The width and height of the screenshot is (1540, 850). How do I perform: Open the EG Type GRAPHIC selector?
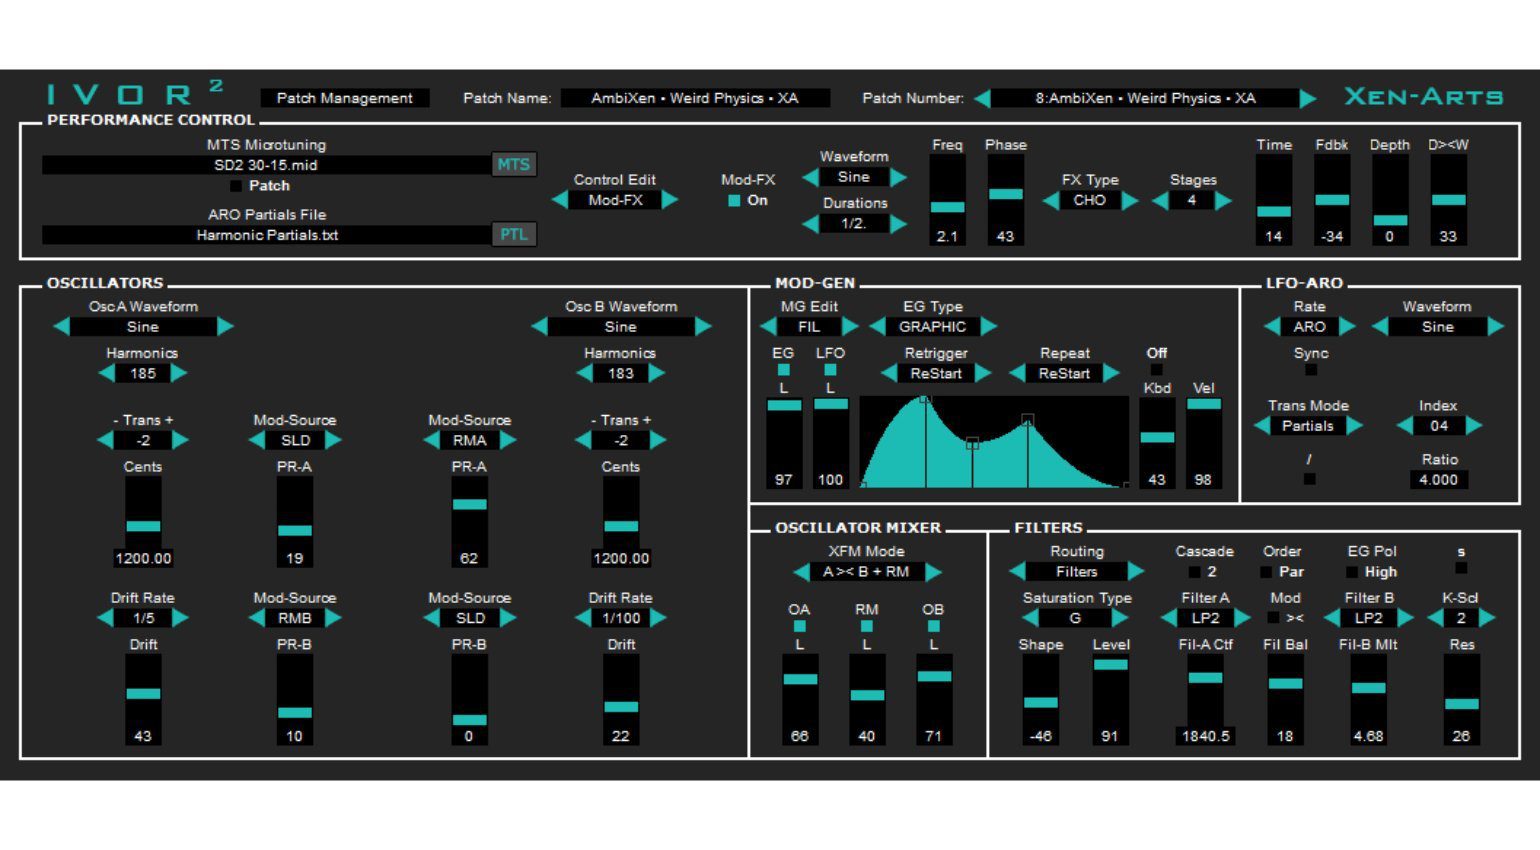pos(932,327)
